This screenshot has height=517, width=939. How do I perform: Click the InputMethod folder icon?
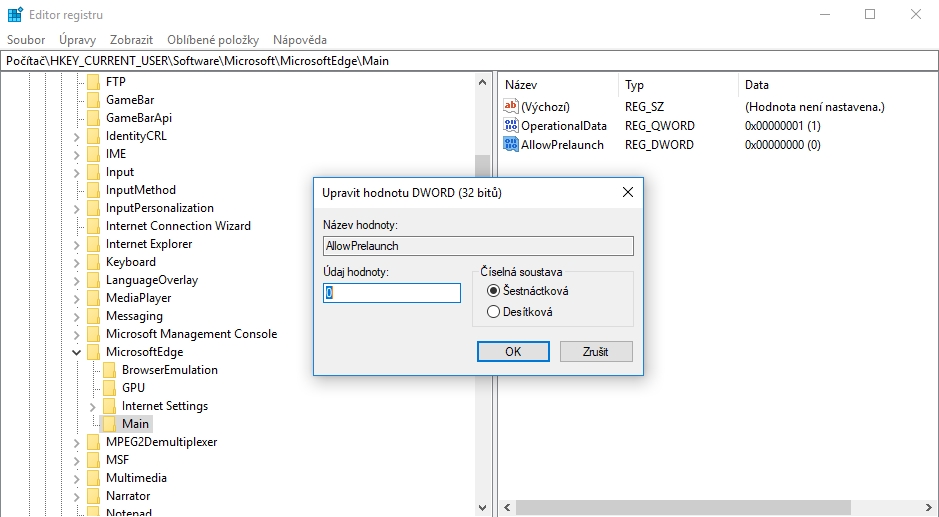[x=93, y=190]
